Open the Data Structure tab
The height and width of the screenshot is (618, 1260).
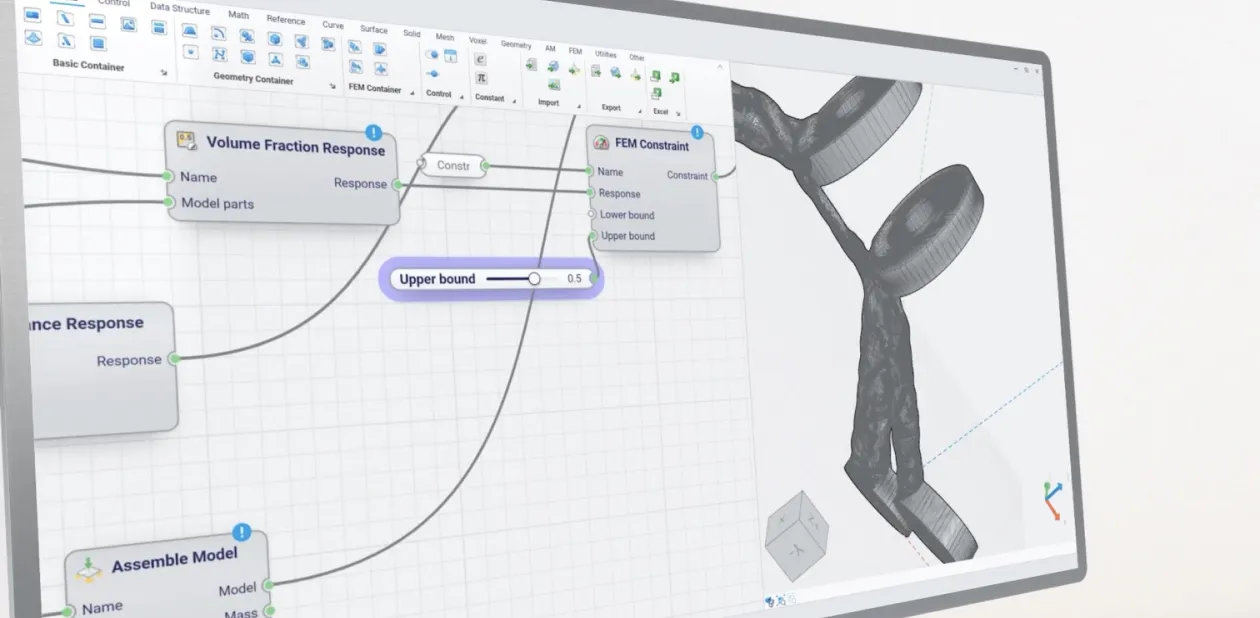click(179, 10)
